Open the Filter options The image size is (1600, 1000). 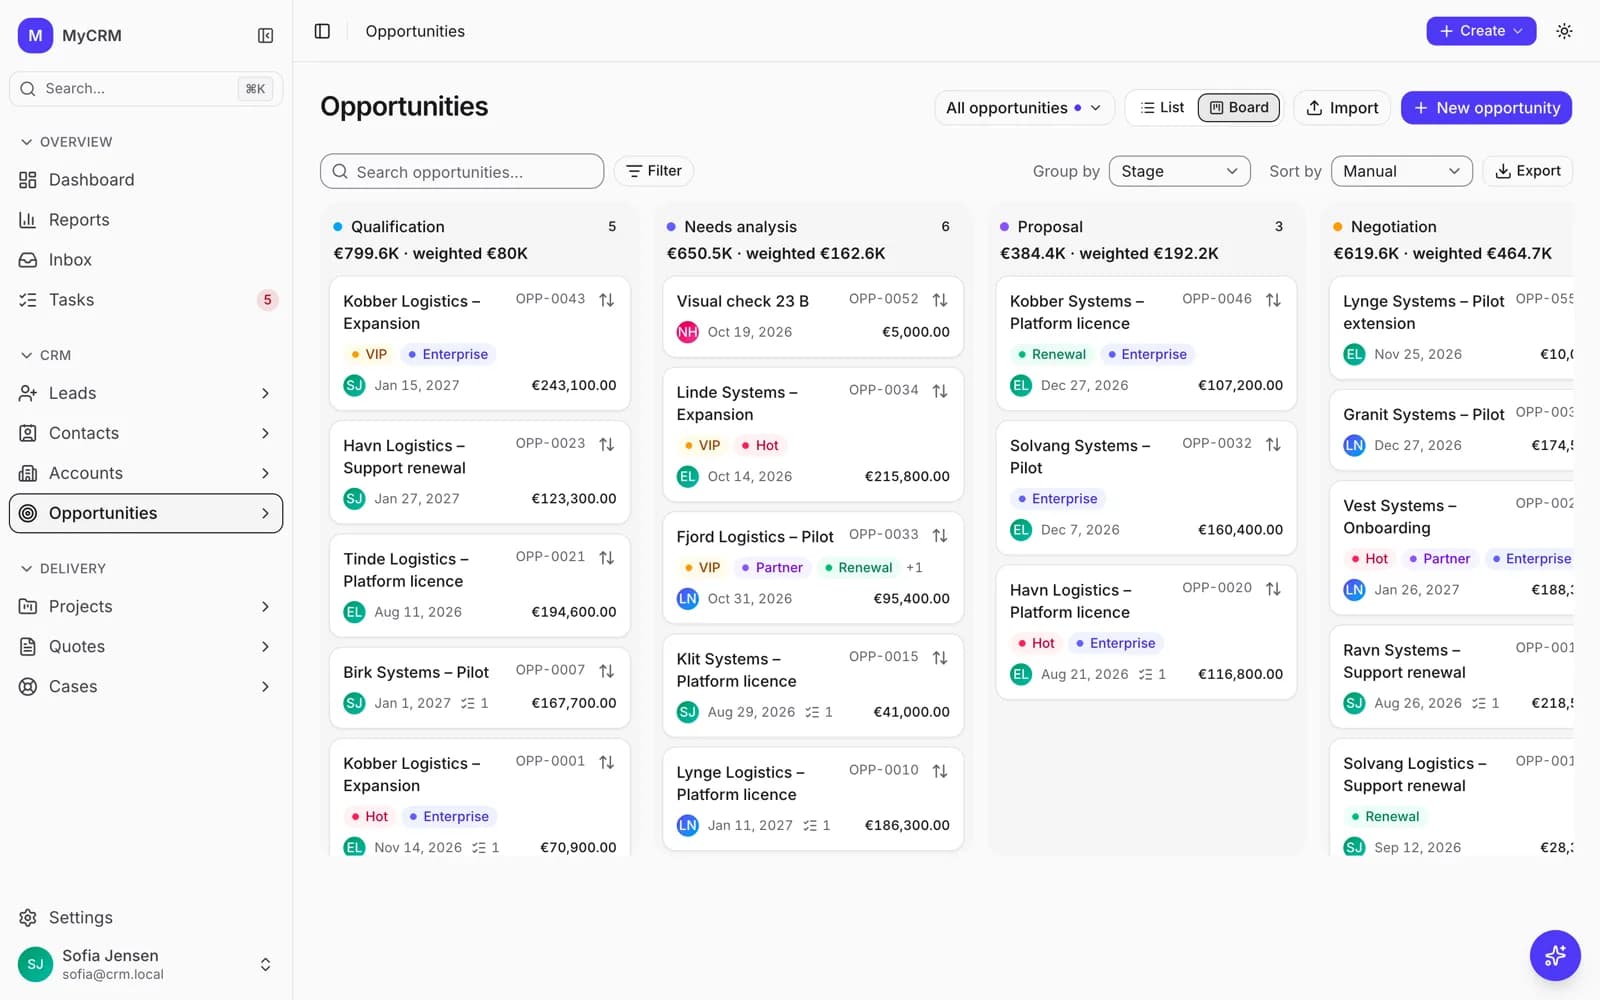click(x=654, y=171)
